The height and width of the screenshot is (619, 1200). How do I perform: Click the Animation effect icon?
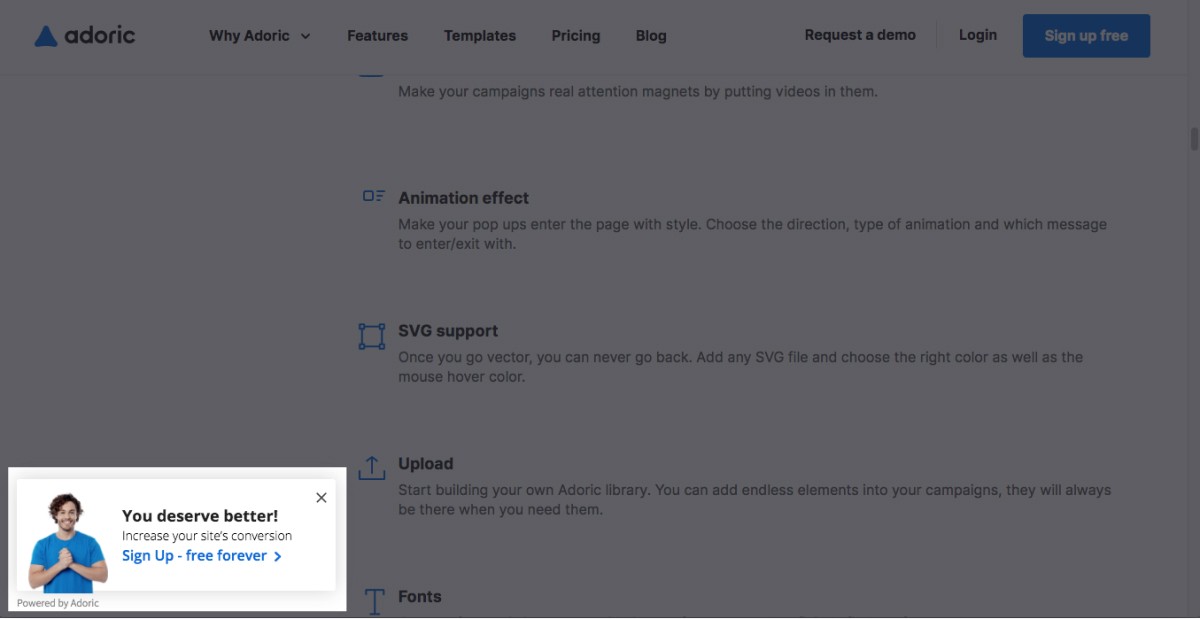point(373,196)
